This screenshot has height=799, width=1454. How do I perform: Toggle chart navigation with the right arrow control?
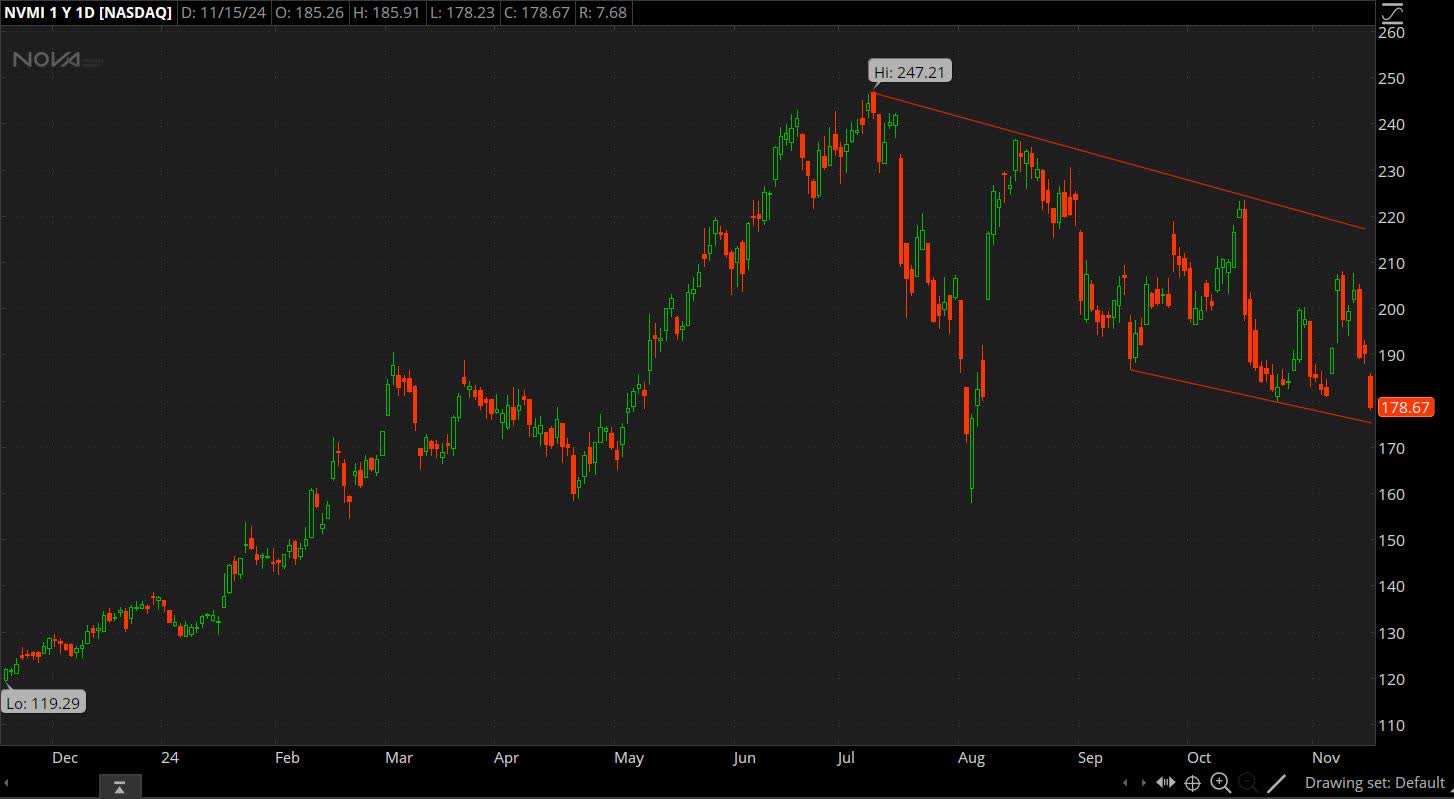(1145, 783)
